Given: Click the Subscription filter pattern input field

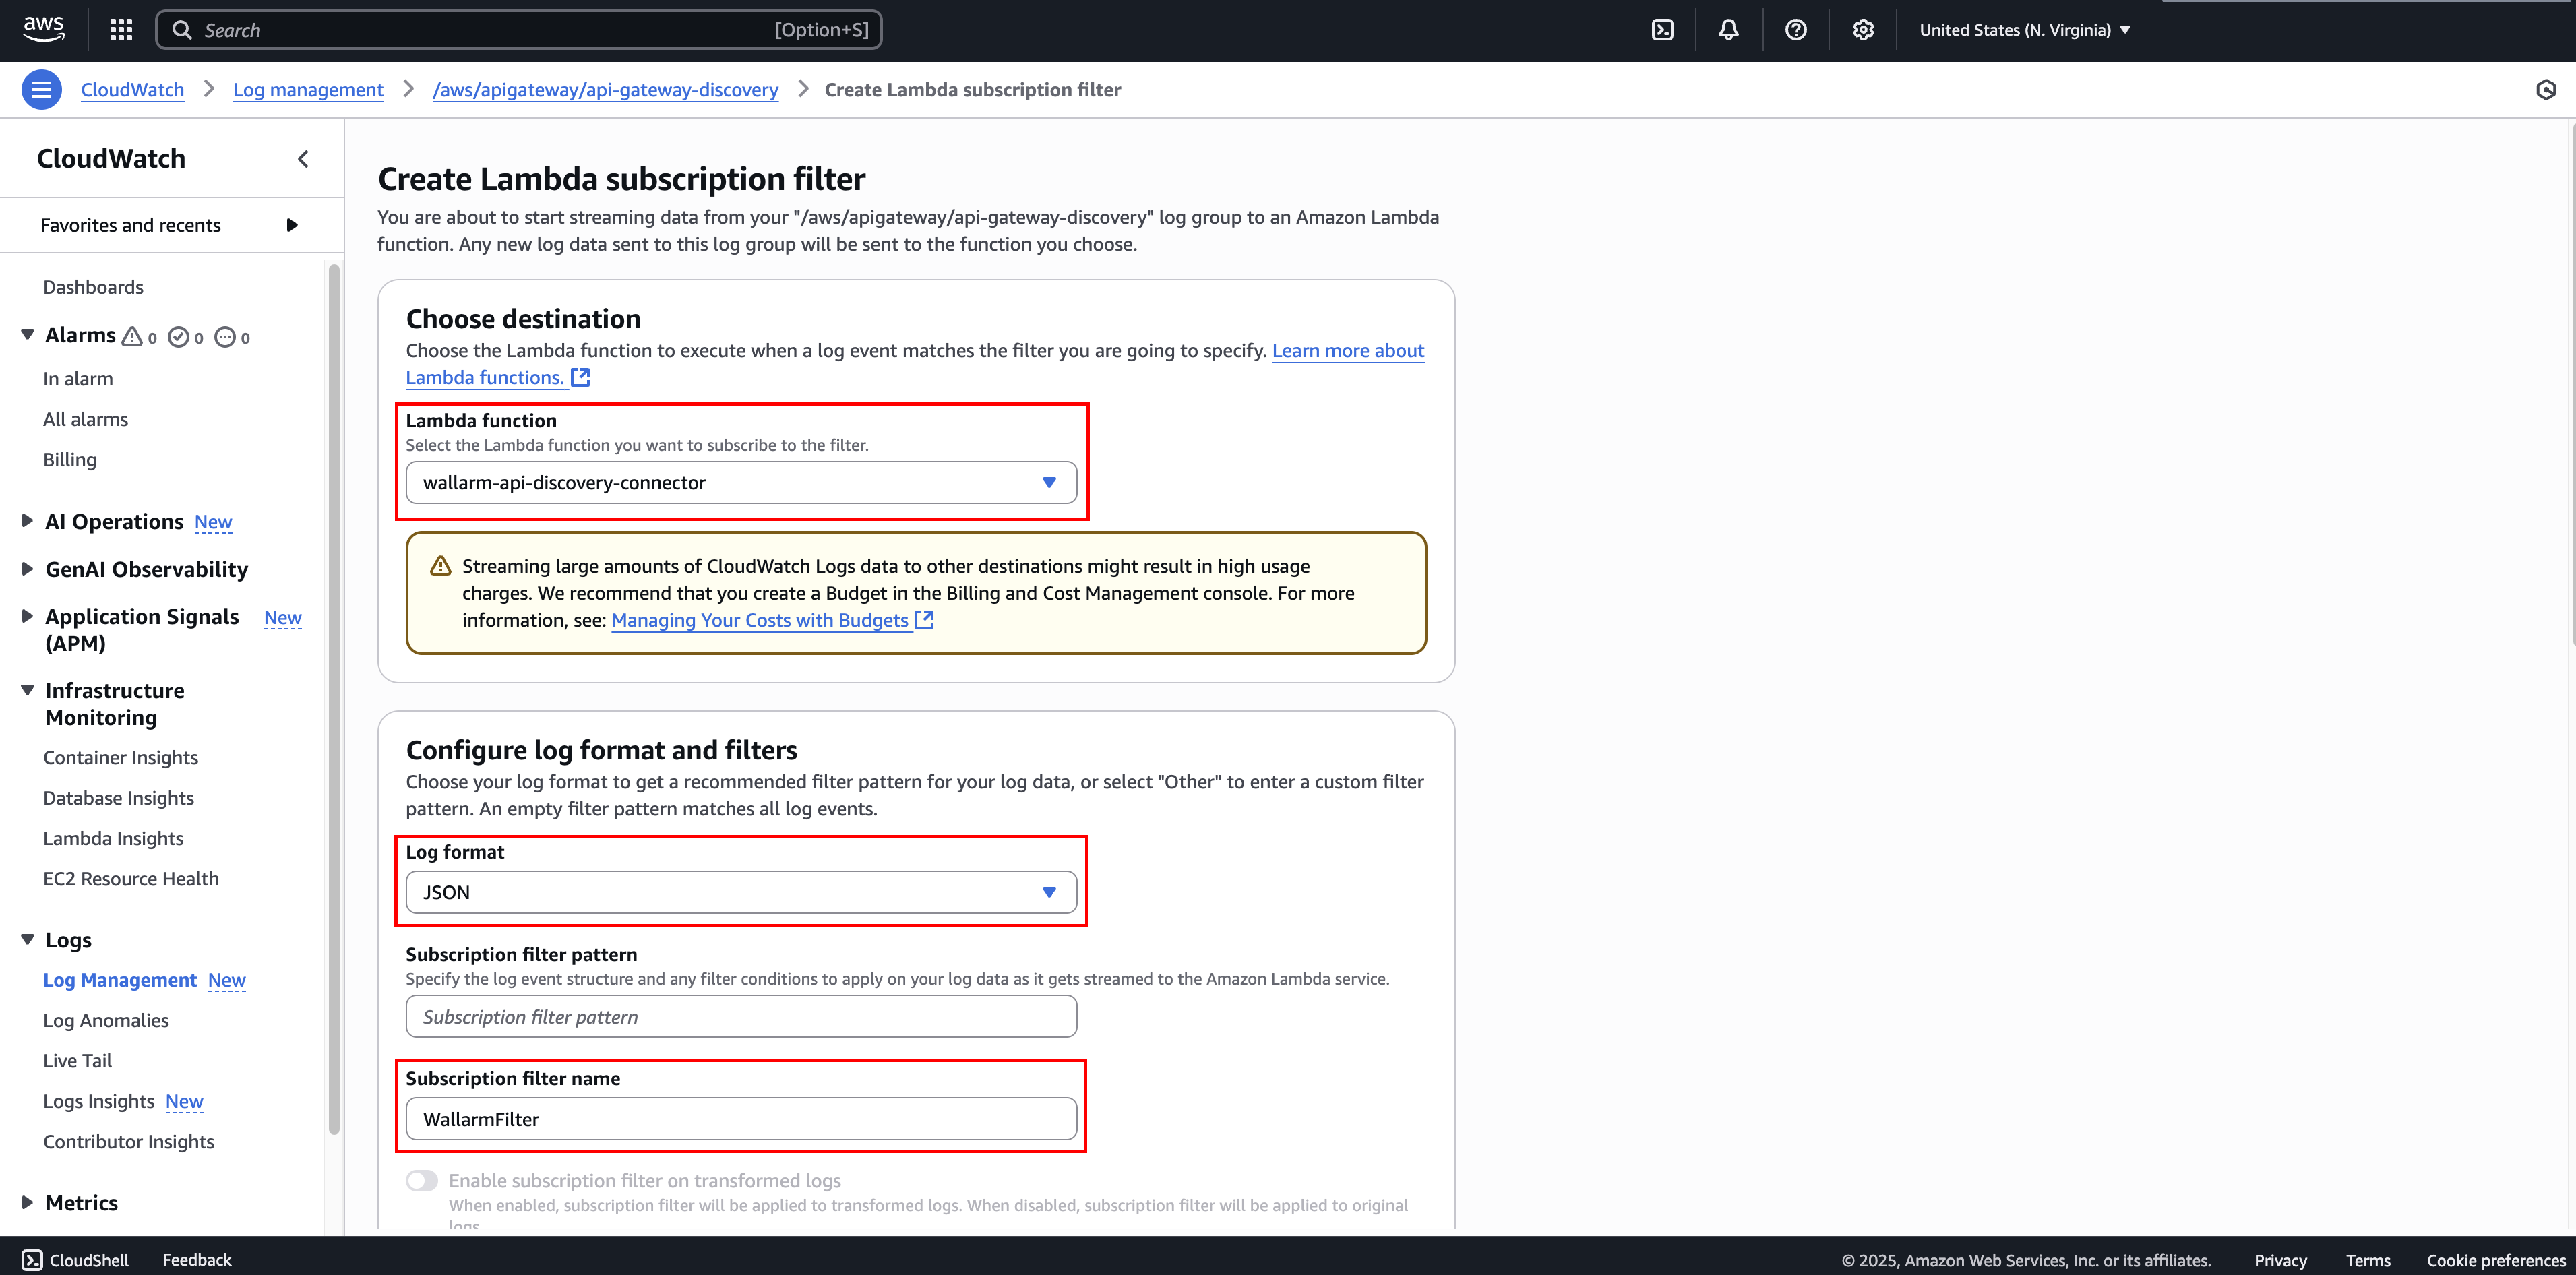Looking at the screenshot, I should point(740,1016).
